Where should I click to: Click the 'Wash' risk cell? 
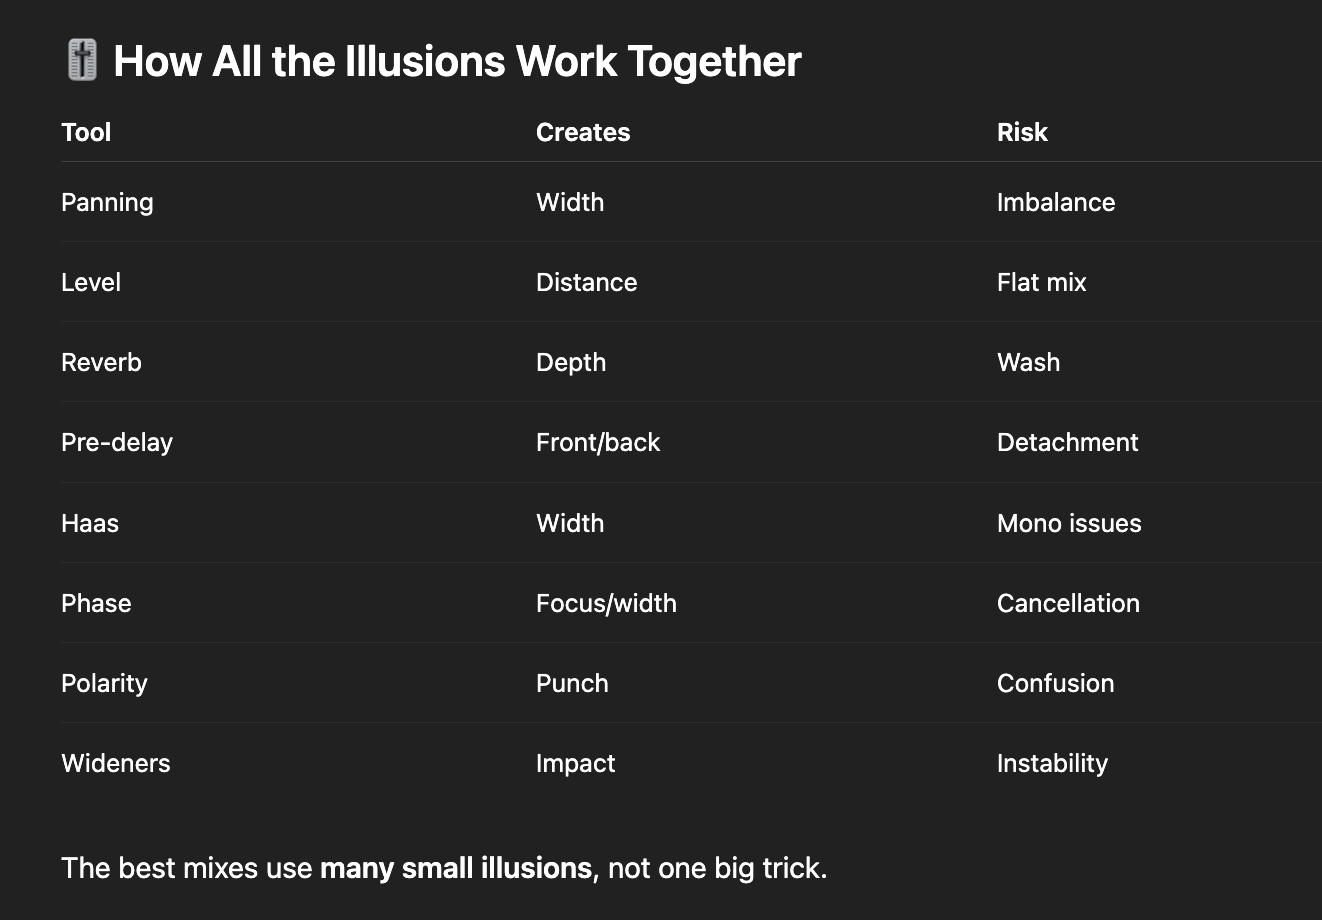1028,362
